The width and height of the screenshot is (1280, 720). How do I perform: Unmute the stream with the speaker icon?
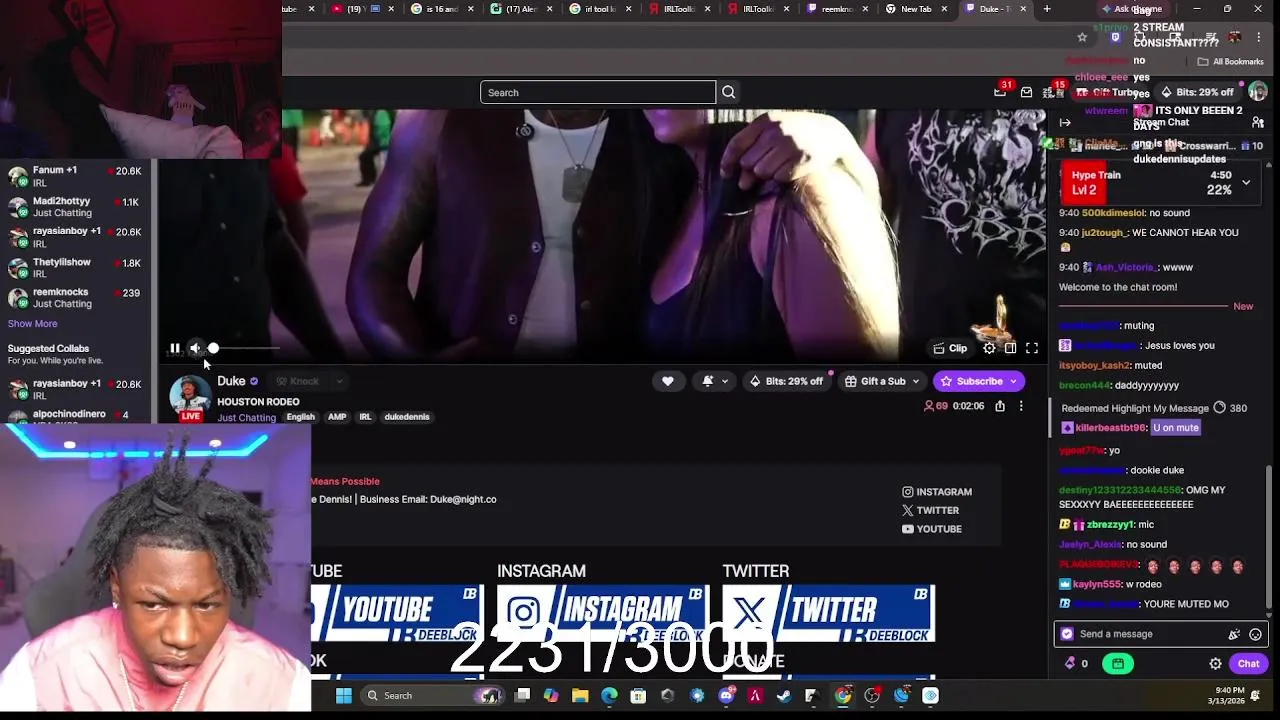pyautogui.click(x=195, y=348)
